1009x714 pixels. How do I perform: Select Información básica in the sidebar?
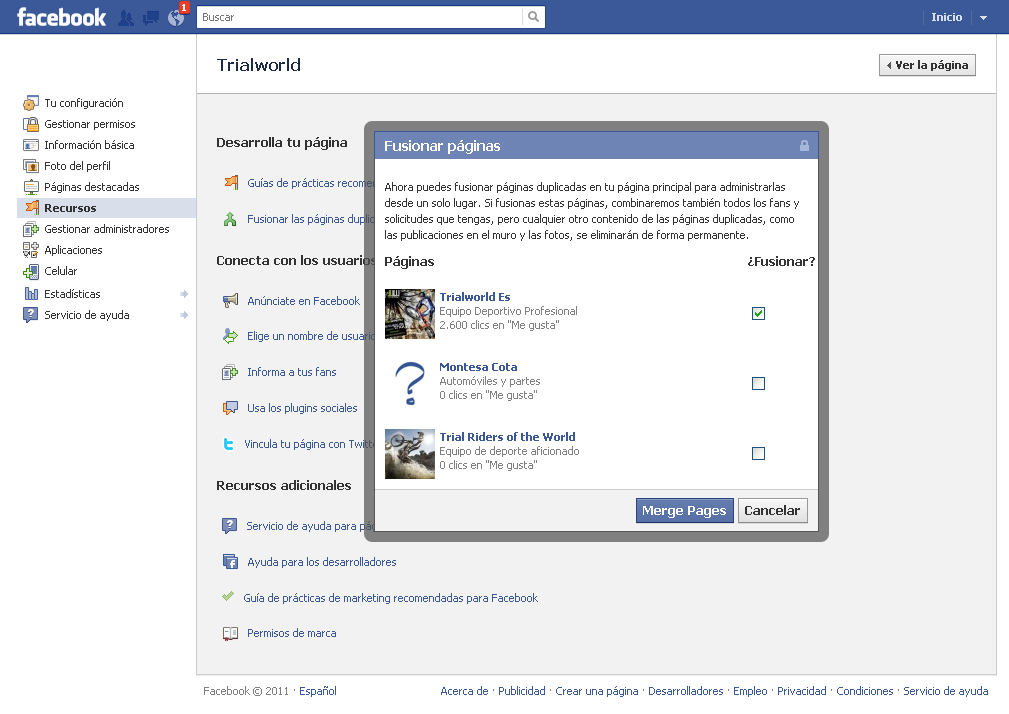click(x=89, y=145)
